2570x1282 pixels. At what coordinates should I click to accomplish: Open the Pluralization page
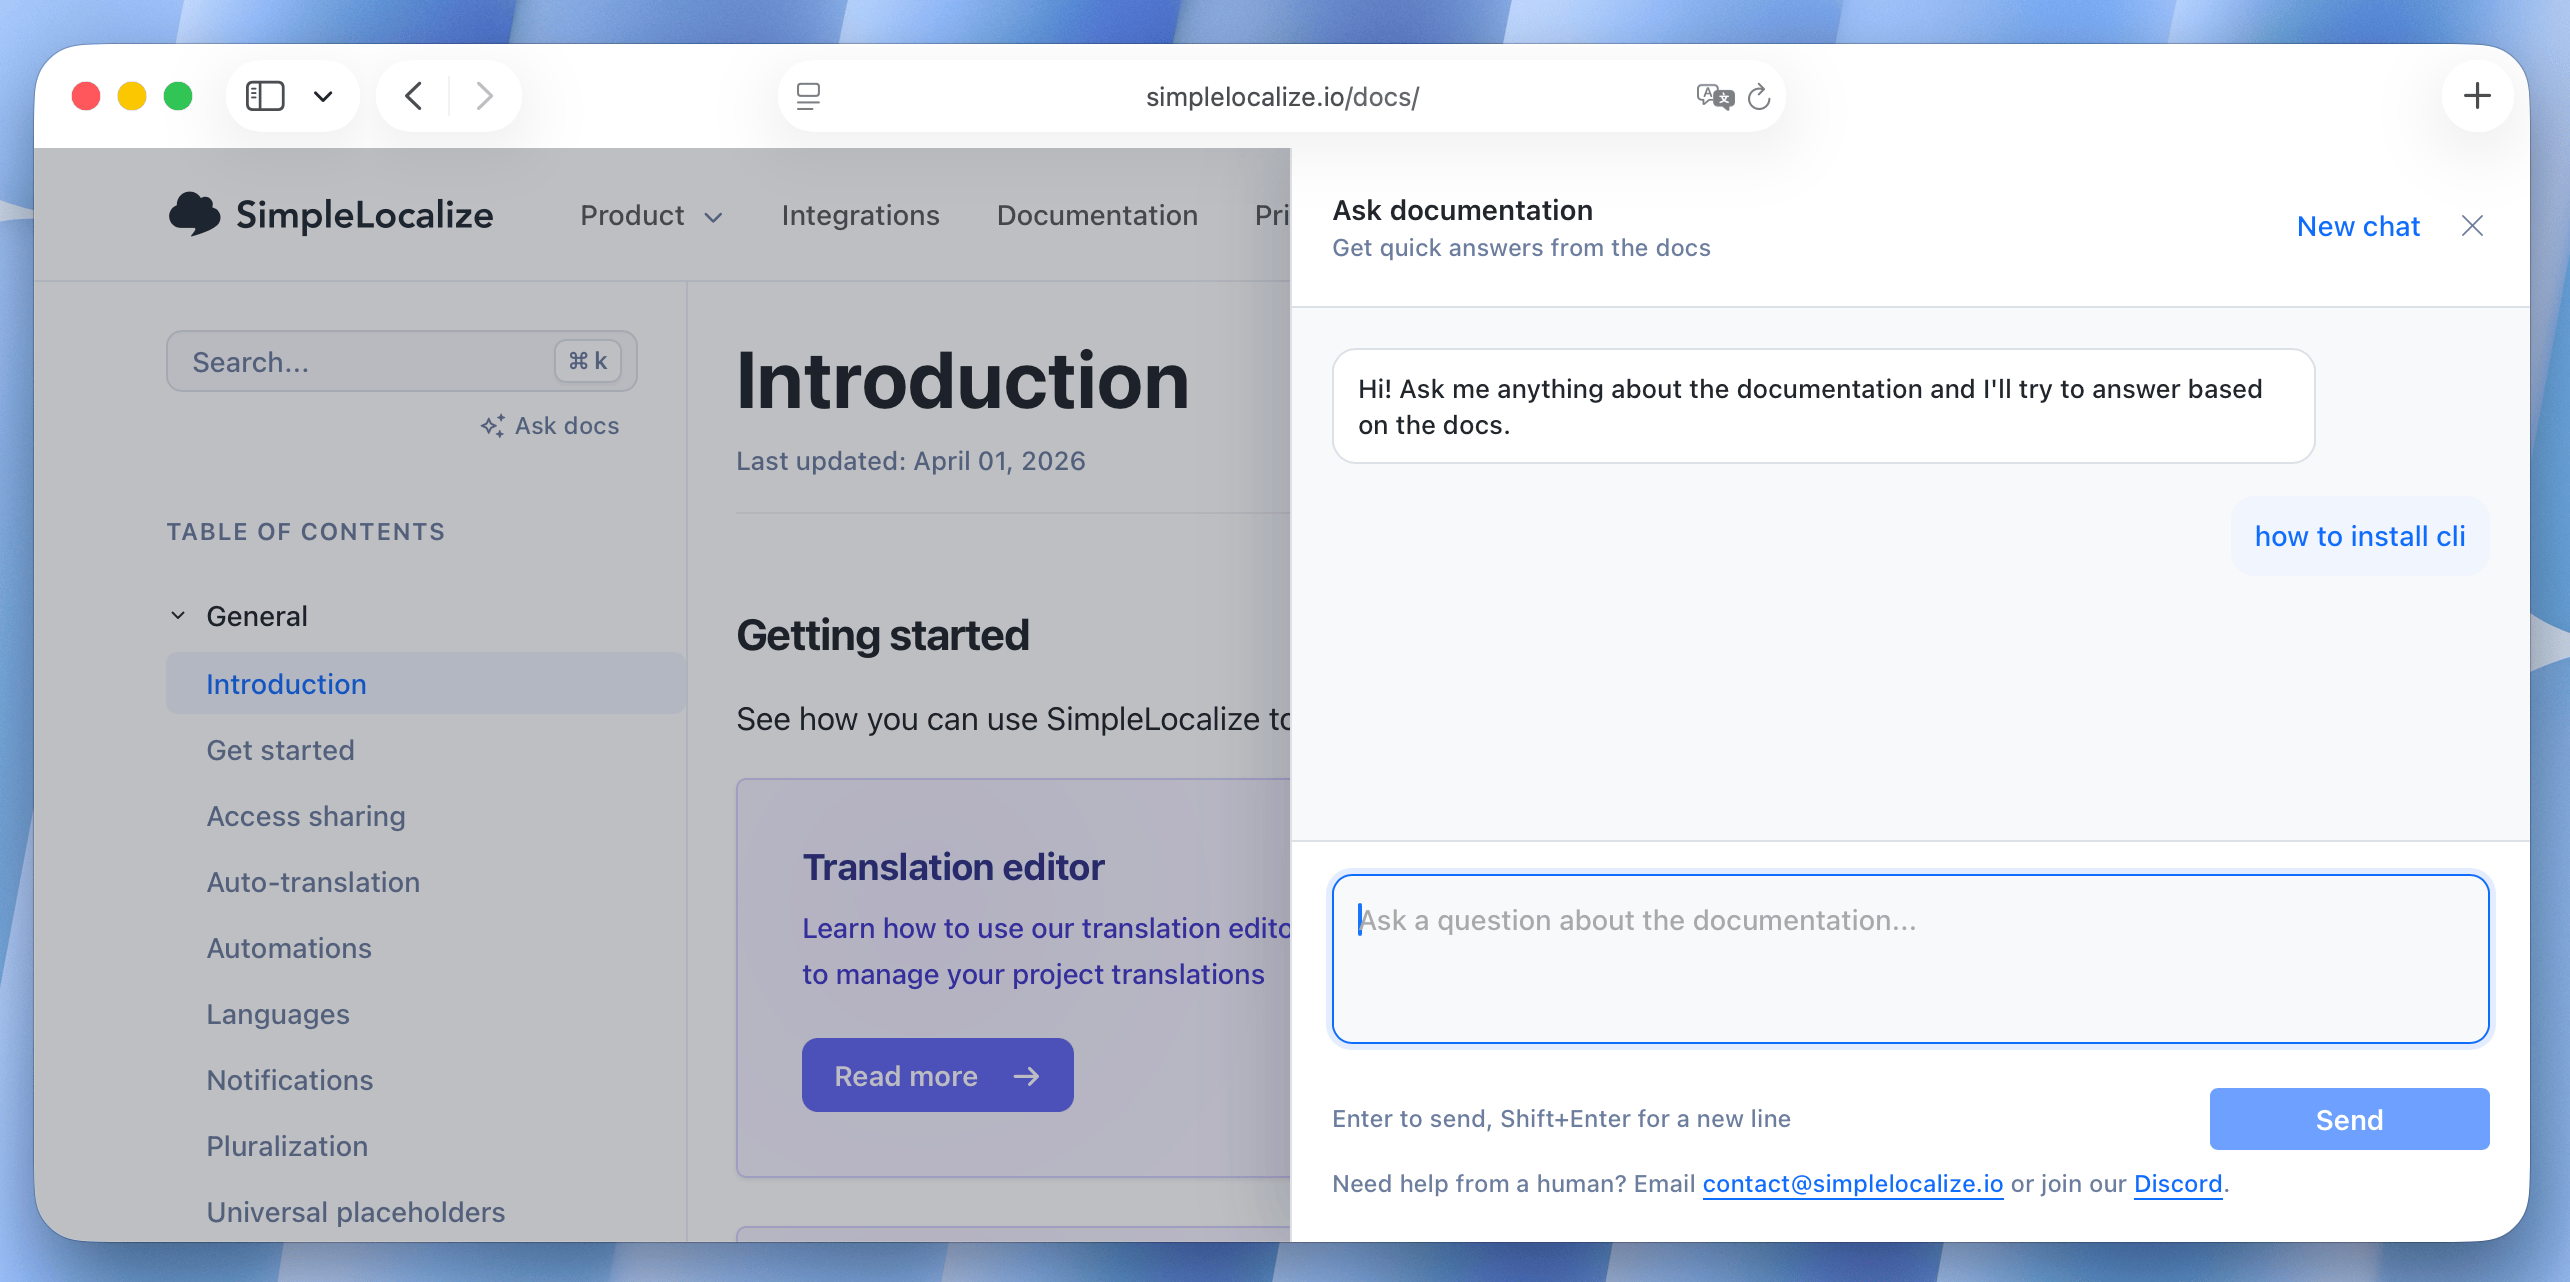pyautogui.click(x=287, y=1146)
